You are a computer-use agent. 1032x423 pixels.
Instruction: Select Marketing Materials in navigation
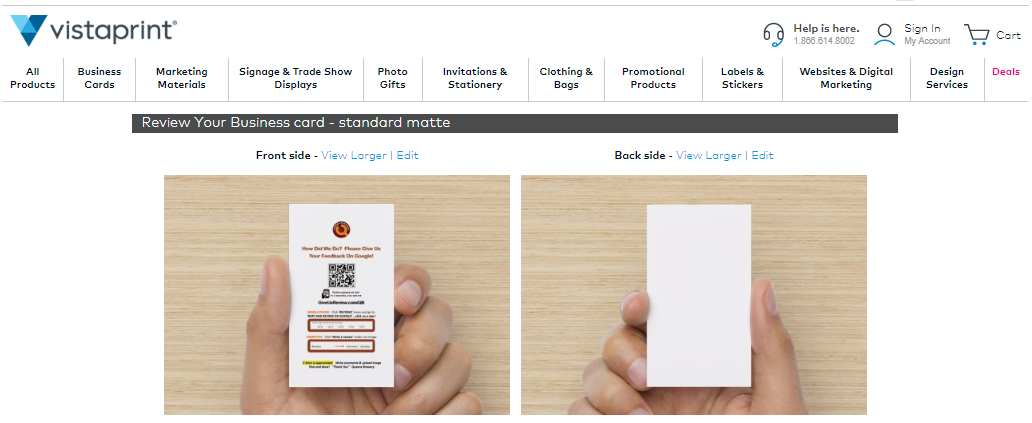click(182, 78)
